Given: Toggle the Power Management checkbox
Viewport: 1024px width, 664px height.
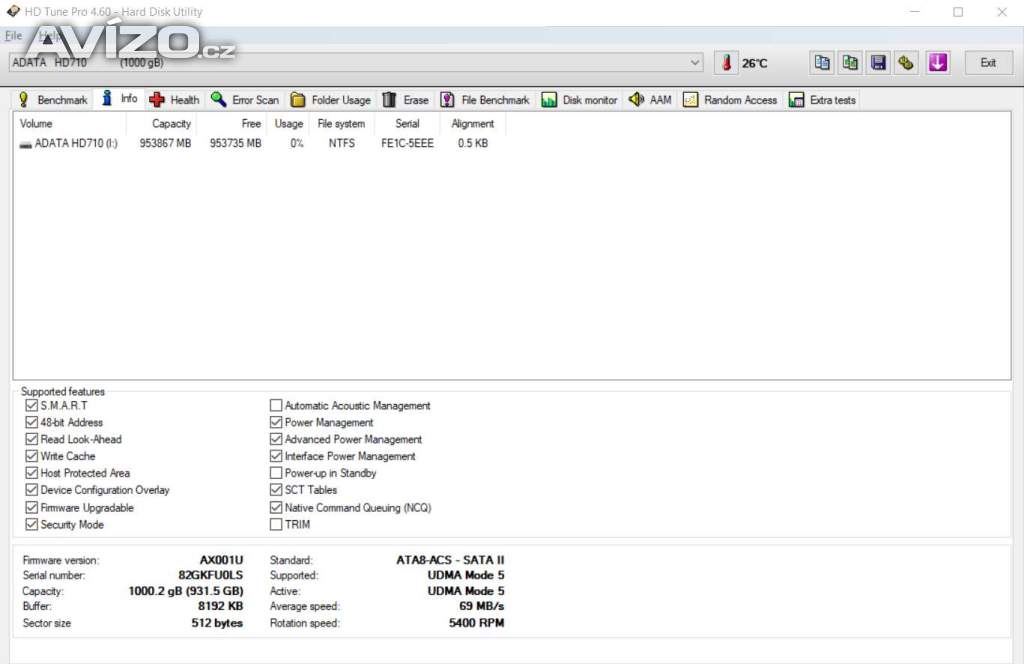Looking at the screenshot, I should point(276,422).
